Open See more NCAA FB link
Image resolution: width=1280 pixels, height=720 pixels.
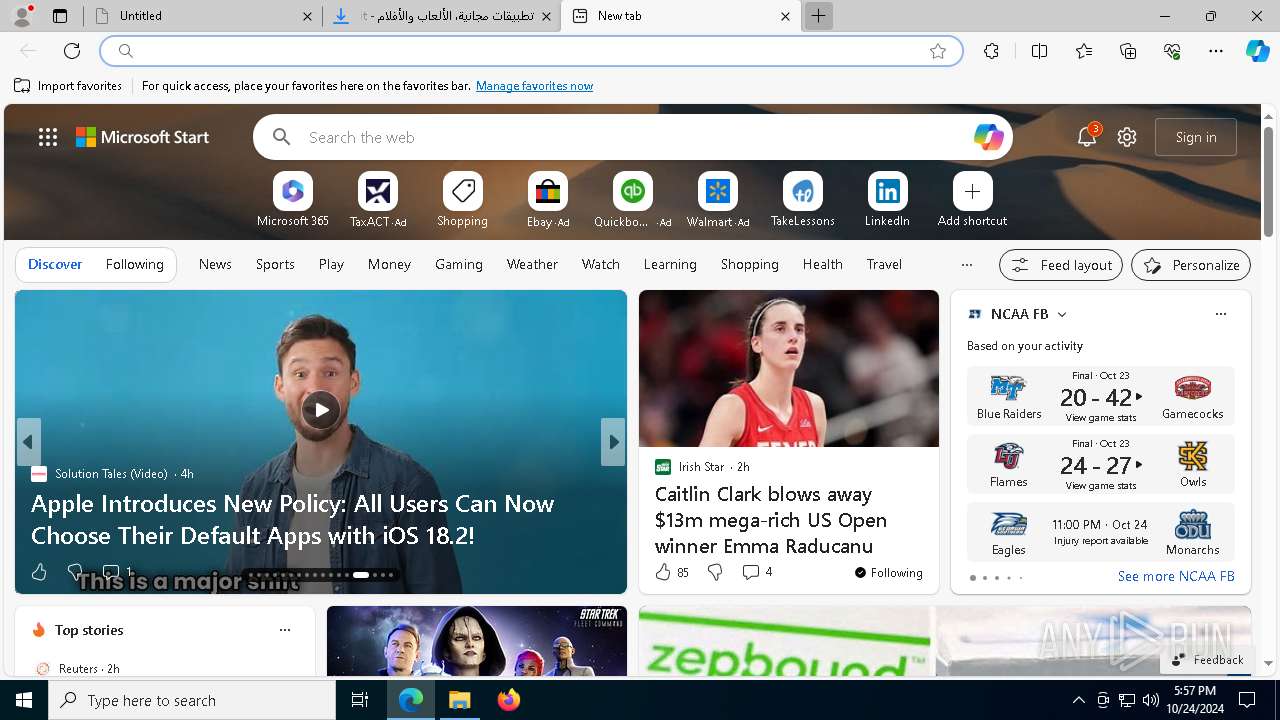1176,576
